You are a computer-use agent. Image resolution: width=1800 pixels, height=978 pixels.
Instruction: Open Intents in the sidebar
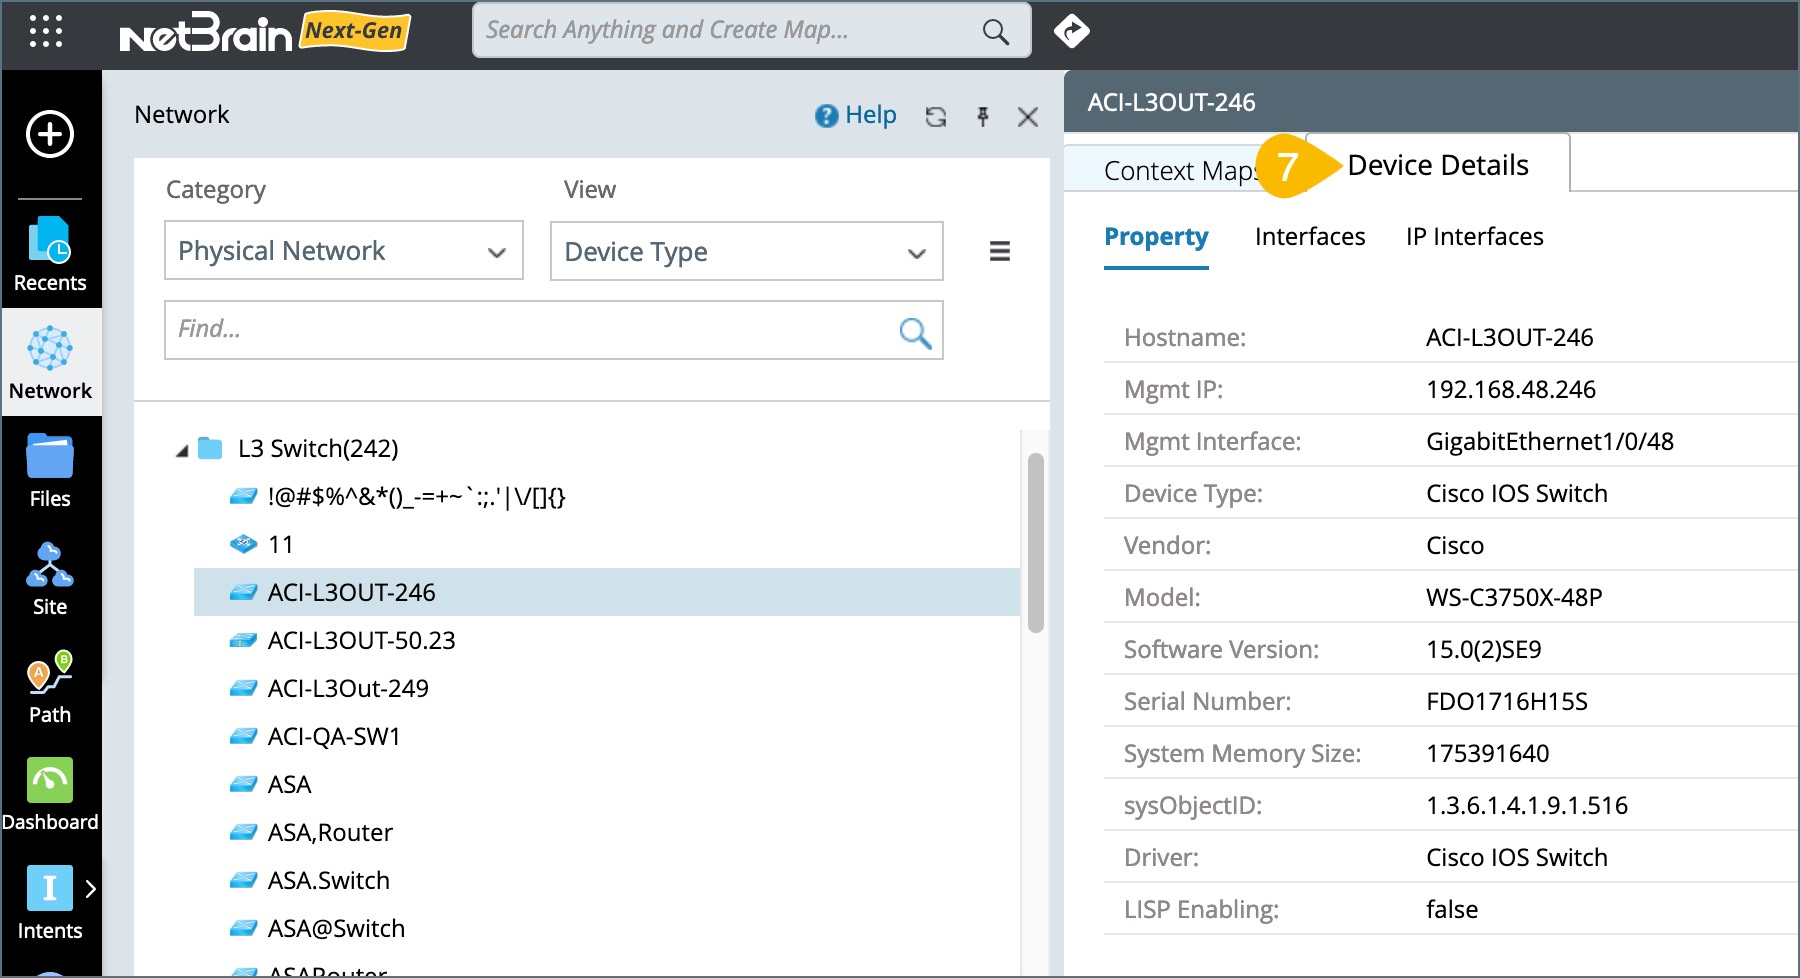[x=50, y=902]
